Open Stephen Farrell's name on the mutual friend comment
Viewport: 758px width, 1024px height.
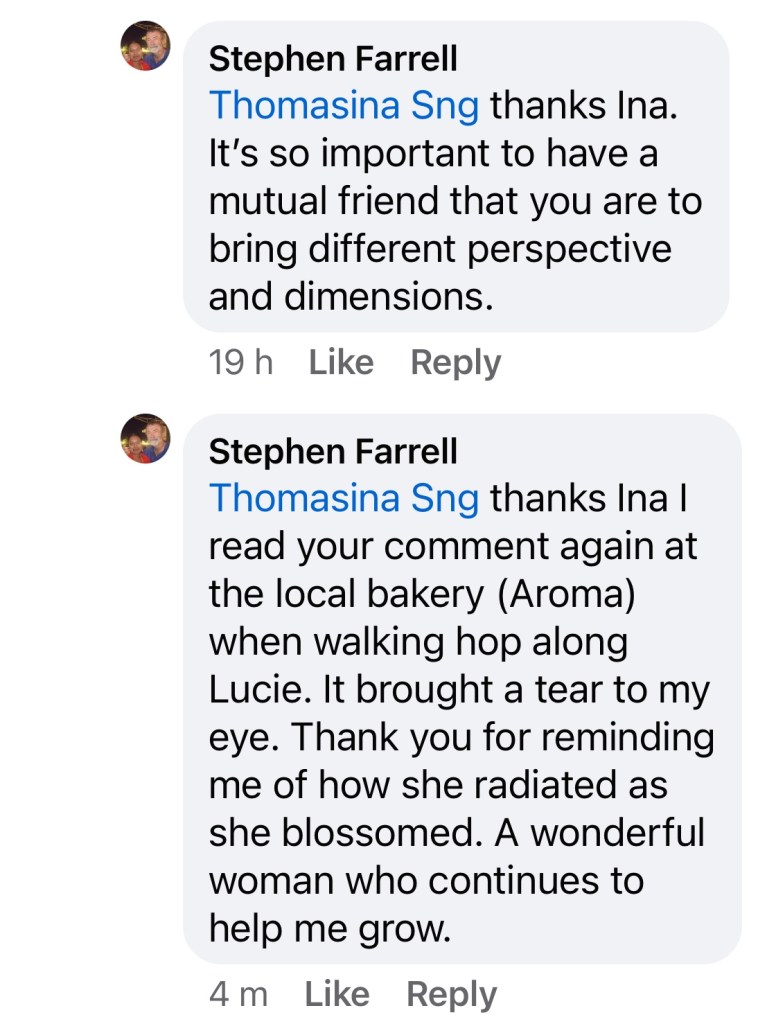pyautogui.click(x=333, y=59)
